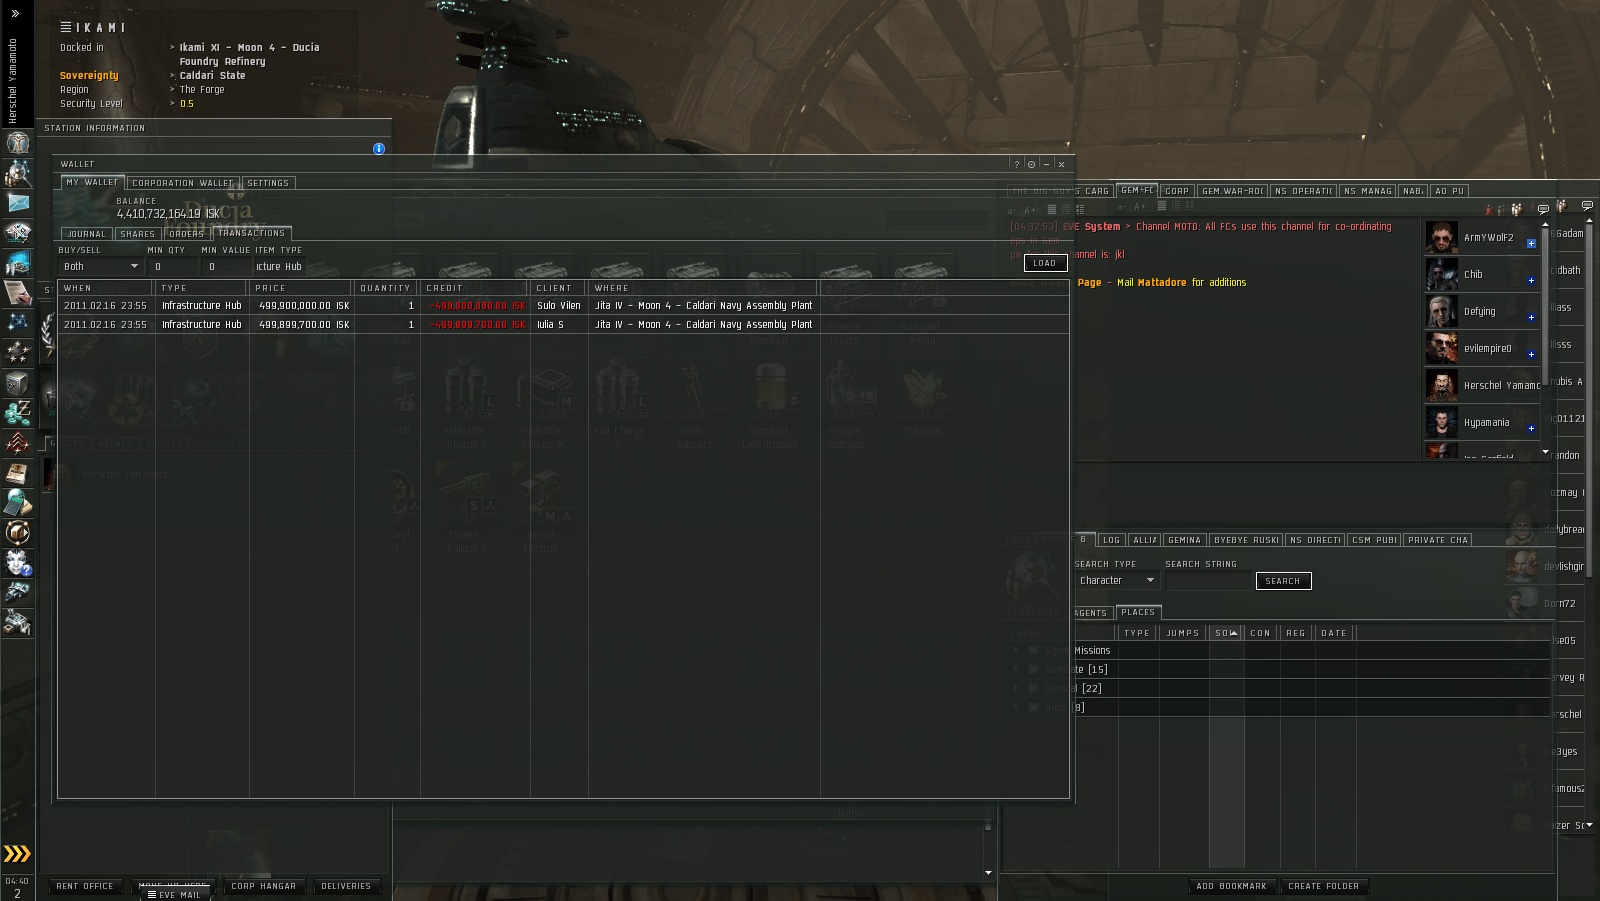Click the Add Bookmark button
Screen dimensions: 1600x901
point(1232,886)
